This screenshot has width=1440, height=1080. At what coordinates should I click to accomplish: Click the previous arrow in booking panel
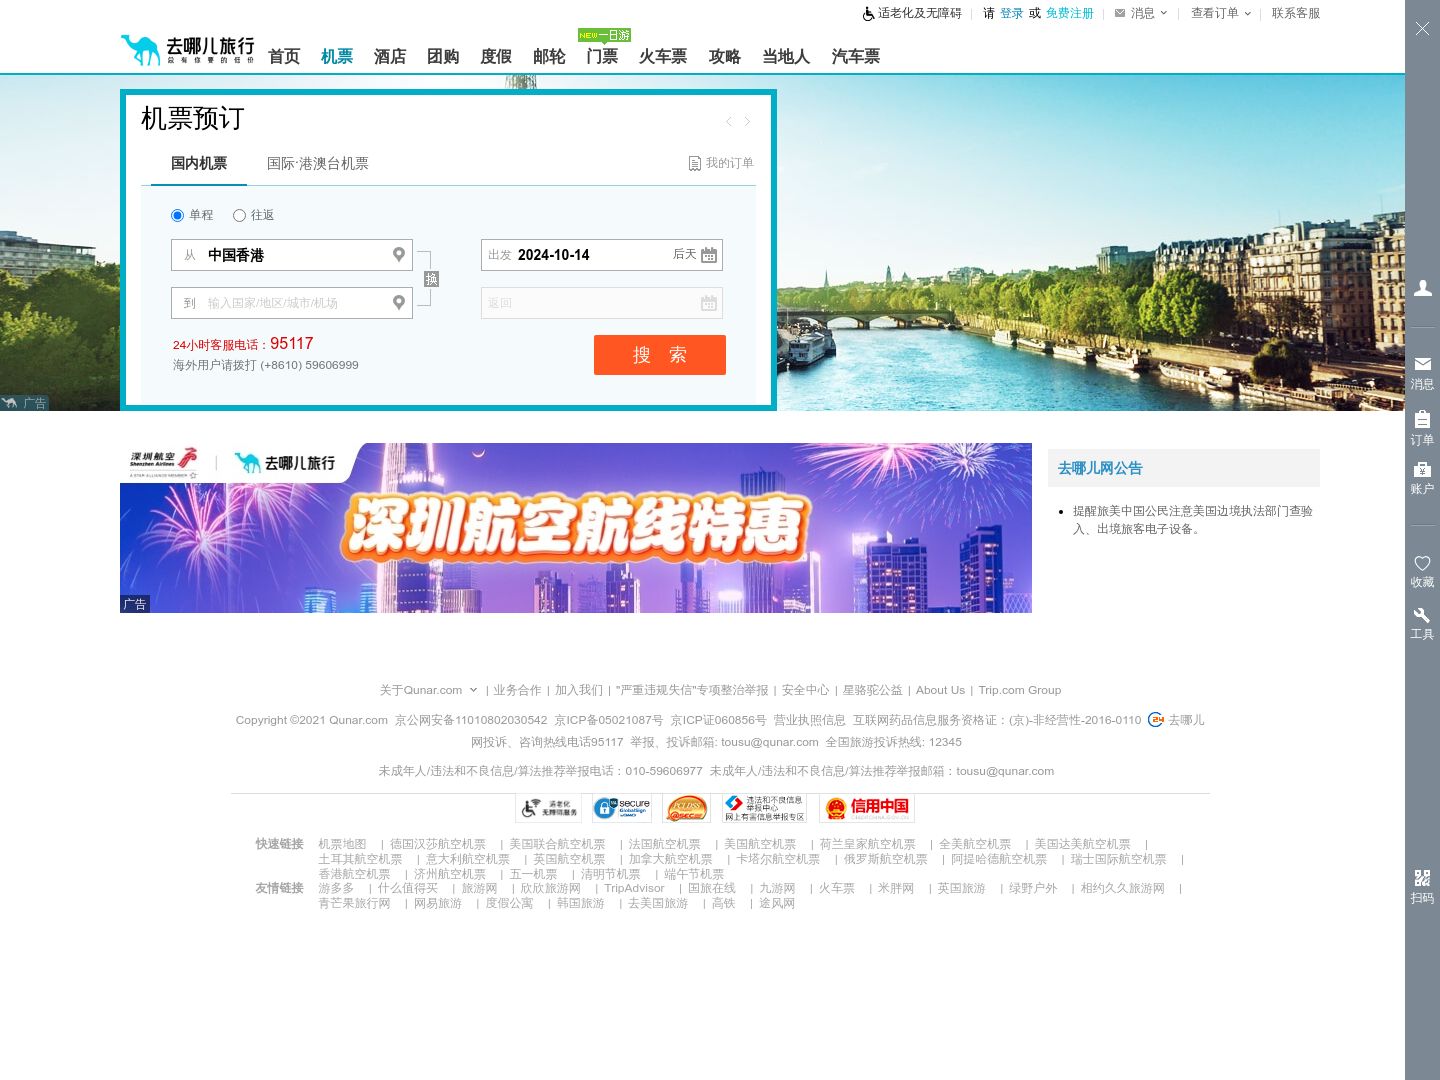point(729,121)
